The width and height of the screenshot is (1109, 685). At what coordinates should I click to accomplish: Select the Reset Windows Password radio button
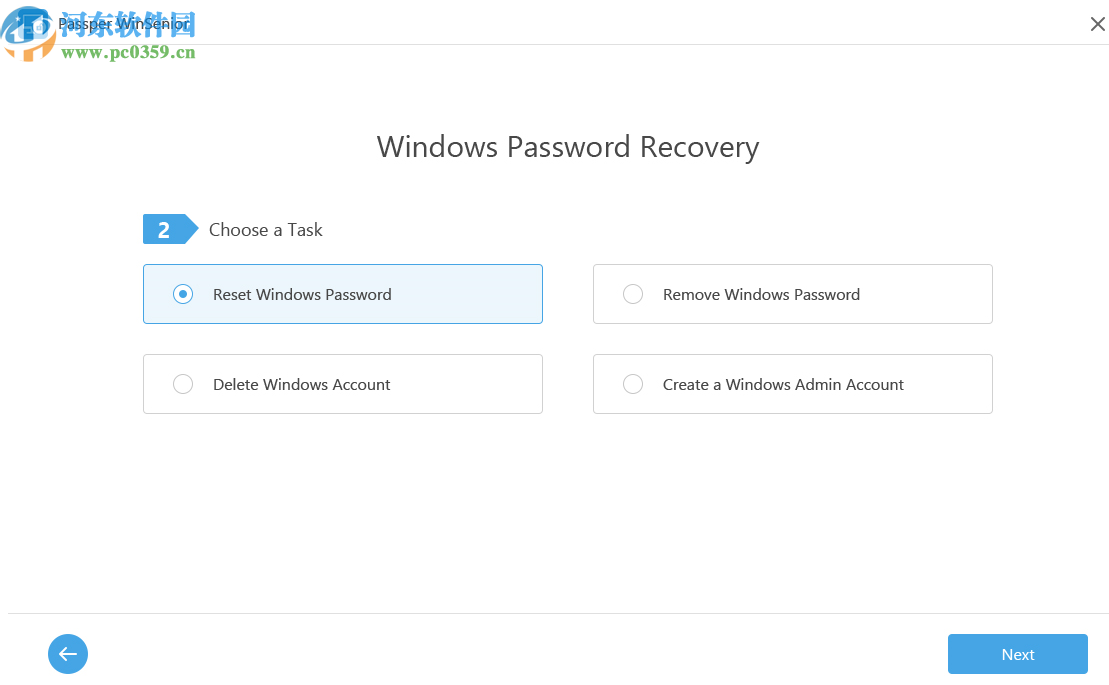click(x=183, y=294)
